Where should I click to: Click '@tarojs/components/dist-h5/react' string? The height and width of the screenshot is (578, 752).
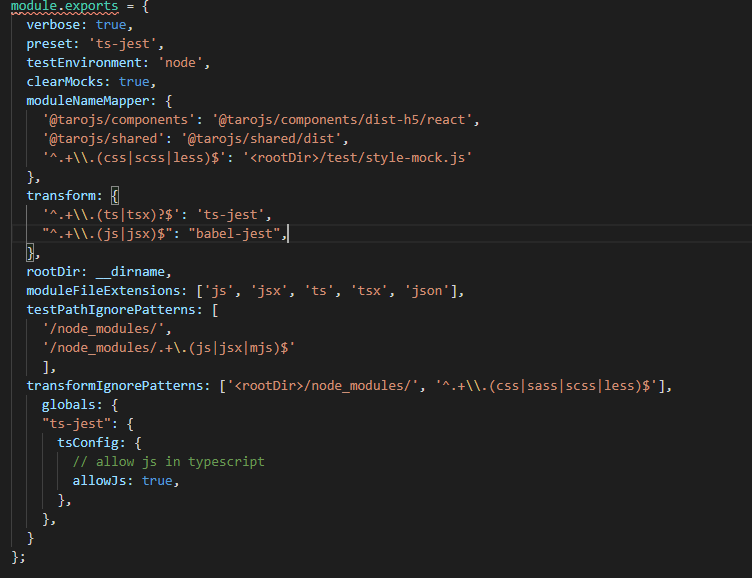342,120
